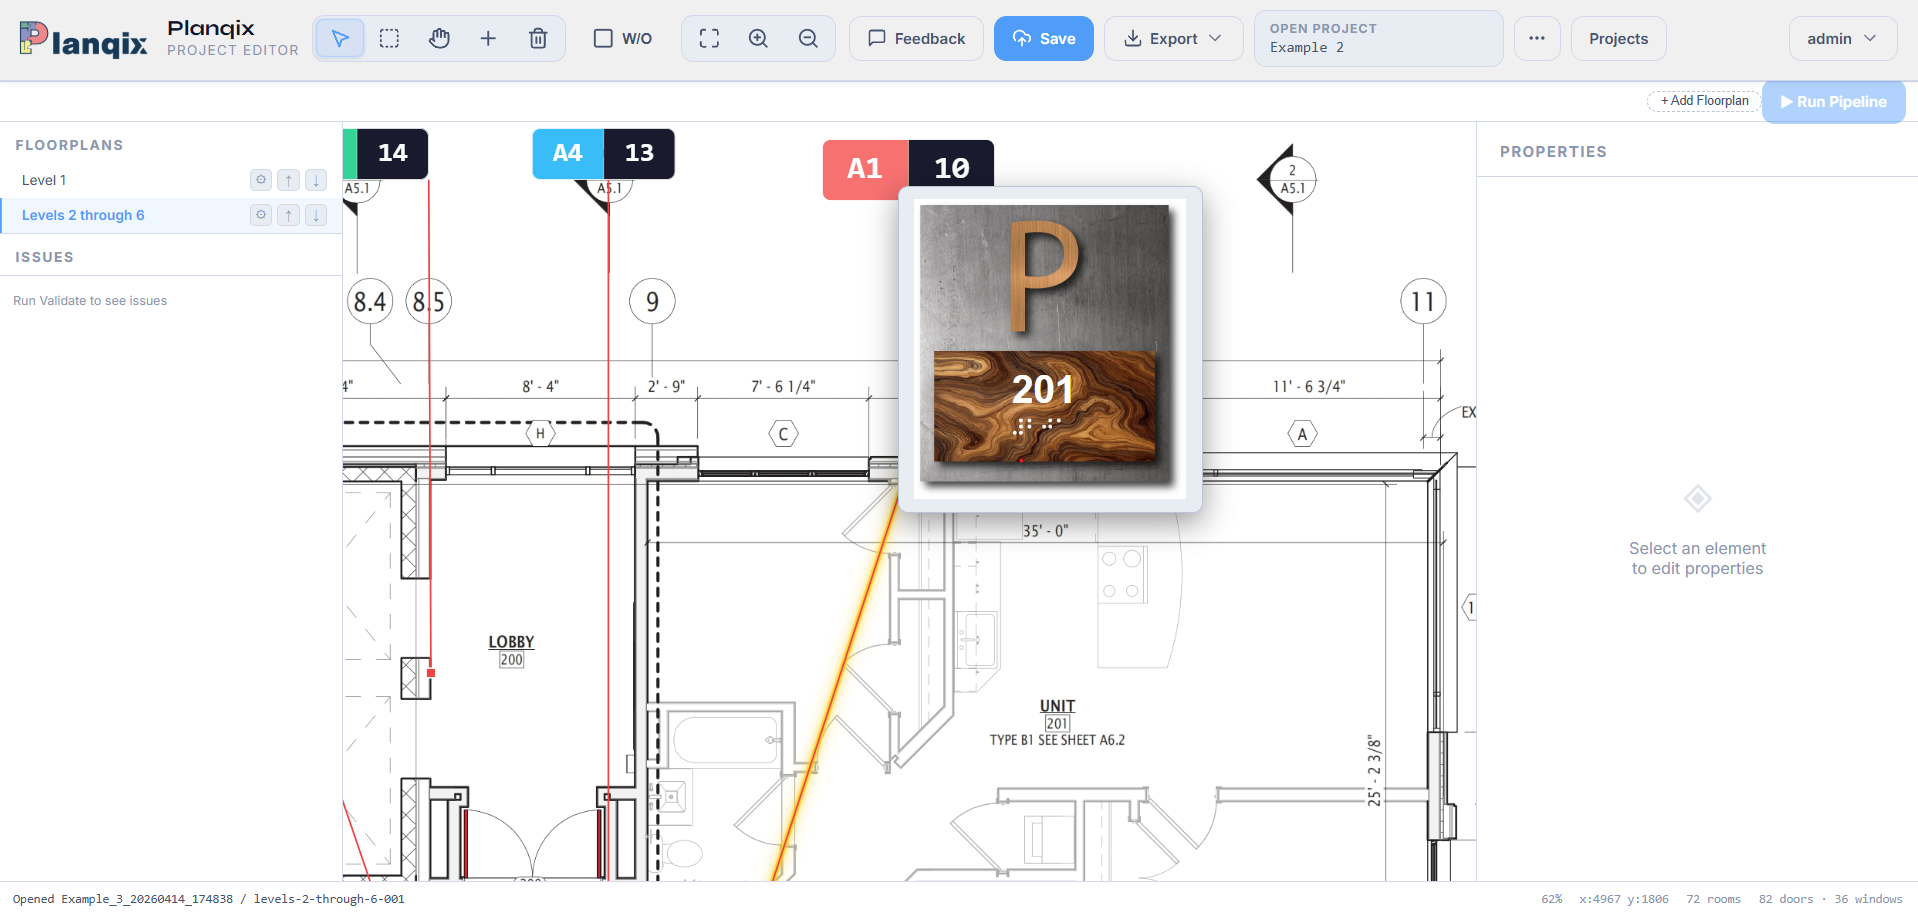This screenshot has width=1918, height=913.
Task: Fit floorplan to screen
Action: coord(709,39)
